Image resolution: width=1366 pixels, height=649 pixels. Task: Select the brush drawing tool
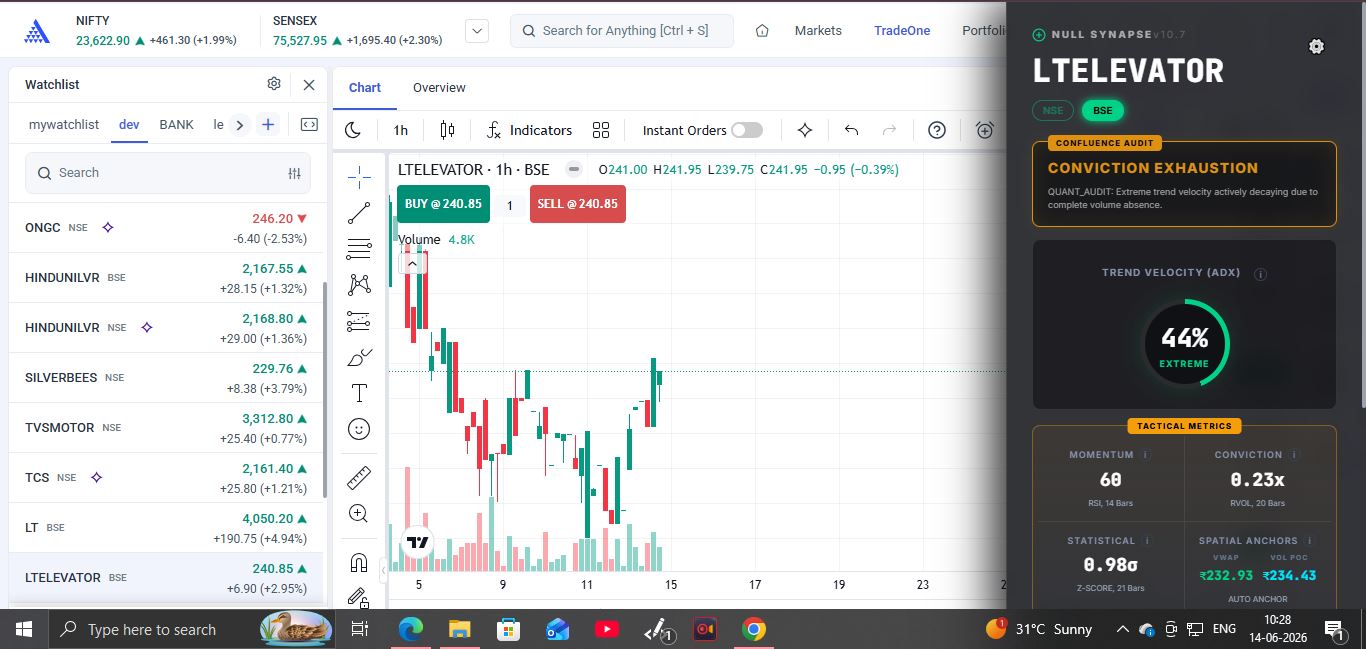359,357
